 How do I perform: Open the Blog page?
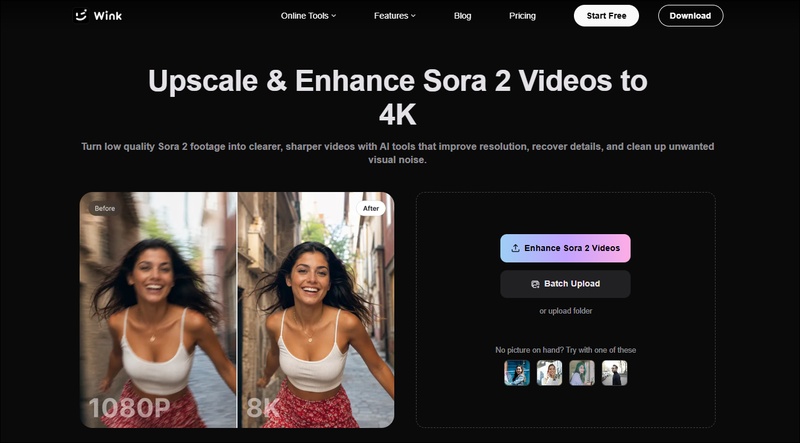tap(462, 16)
